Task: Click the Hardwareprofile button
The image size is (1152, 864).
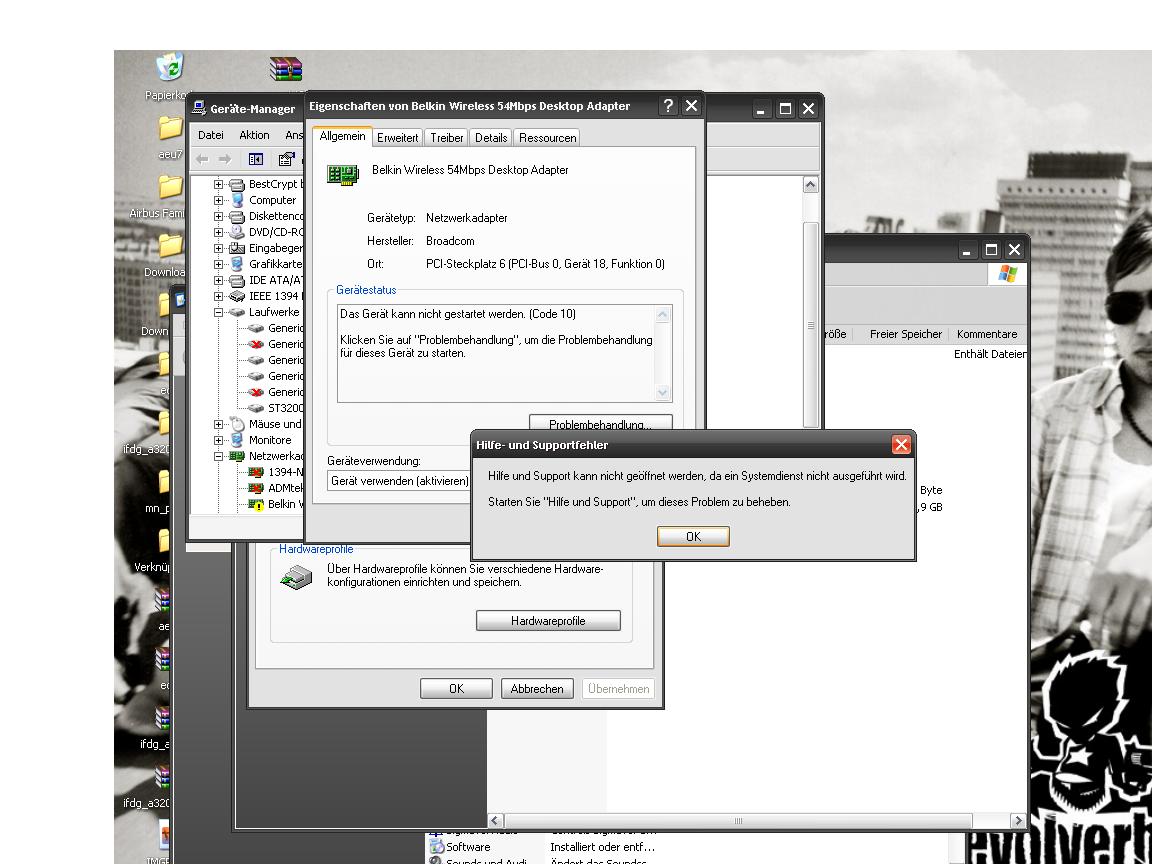Action: 548,621
